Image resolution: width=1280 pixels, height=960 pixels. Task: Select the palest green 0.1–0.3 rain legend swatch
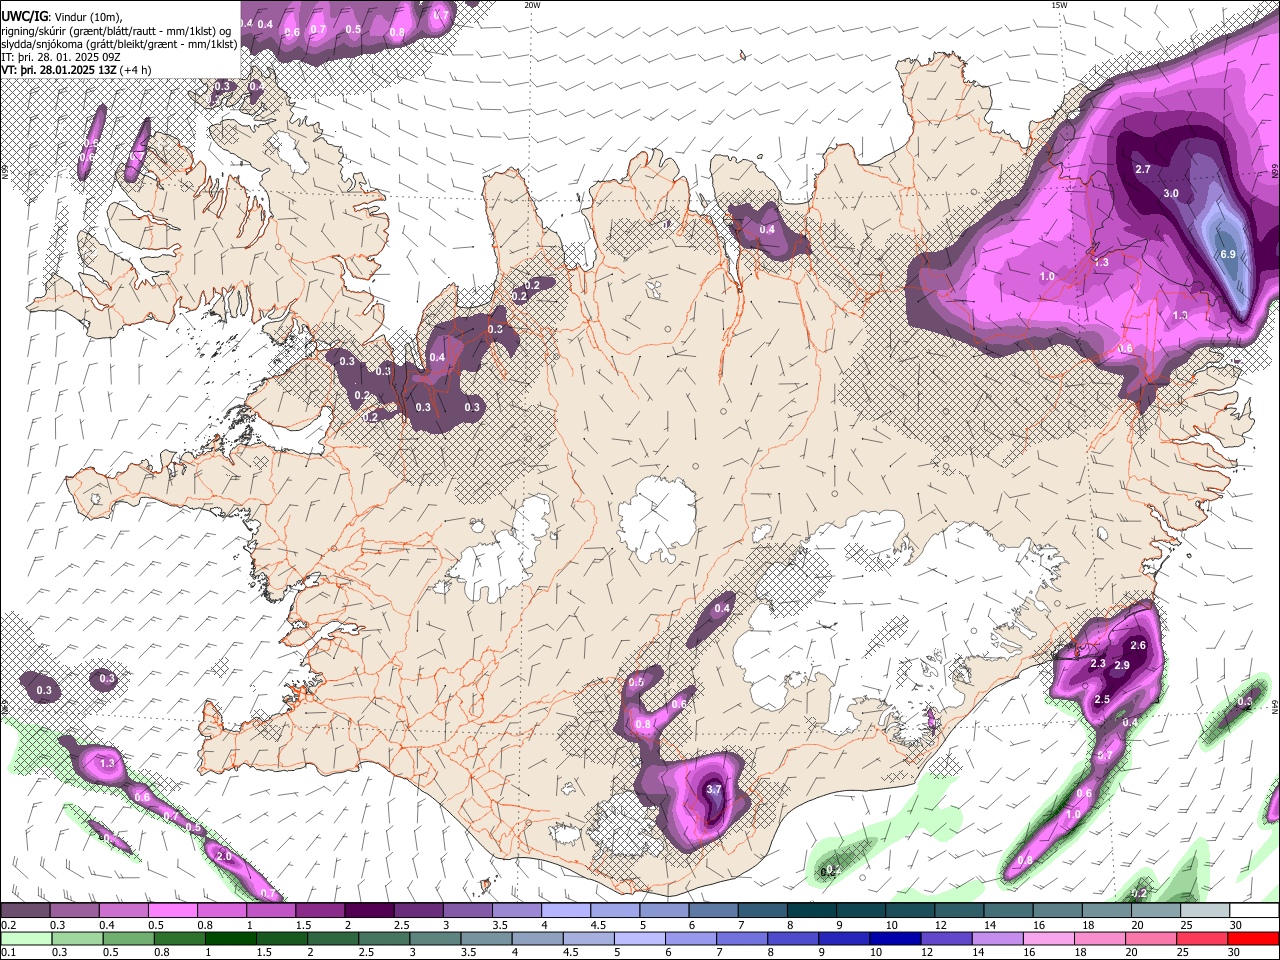pos(25,938)
